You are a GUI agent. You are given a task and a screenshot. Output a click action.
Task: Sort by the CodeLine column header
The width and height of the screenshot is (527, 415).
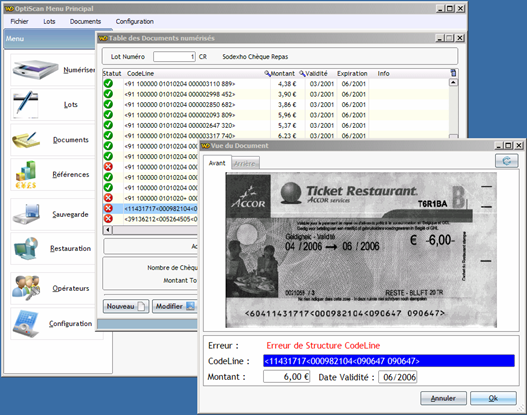(x=140, y=73)
